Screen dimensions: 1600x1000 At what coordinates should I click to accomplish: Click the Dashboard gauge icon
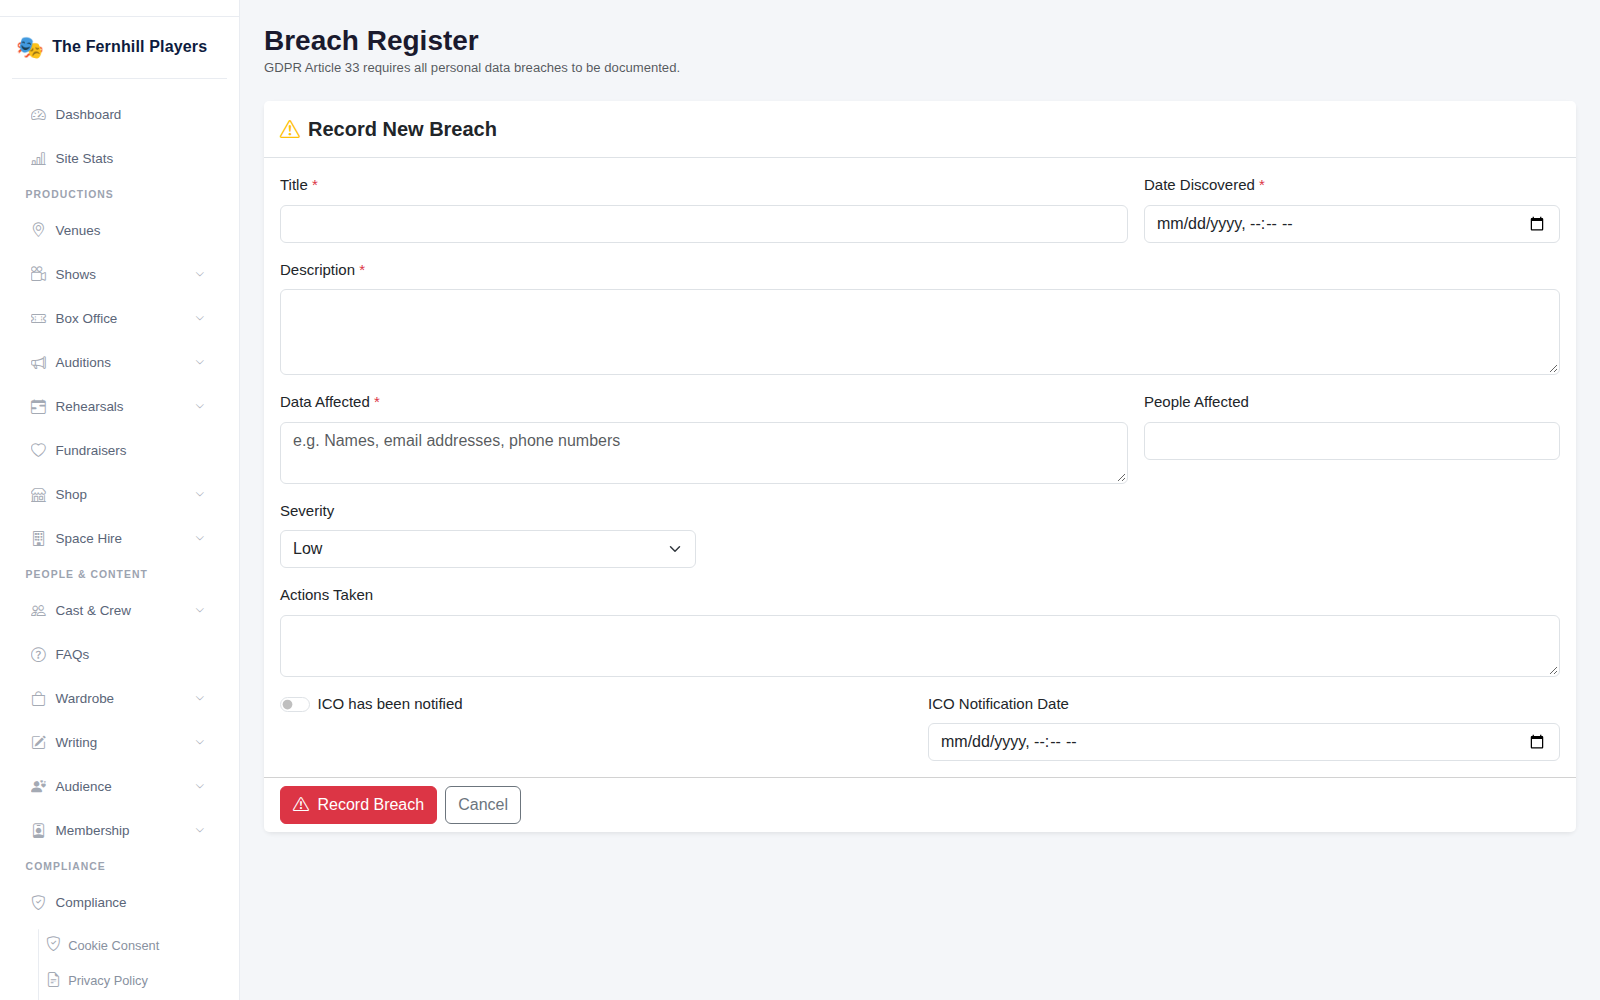(38, 115)
